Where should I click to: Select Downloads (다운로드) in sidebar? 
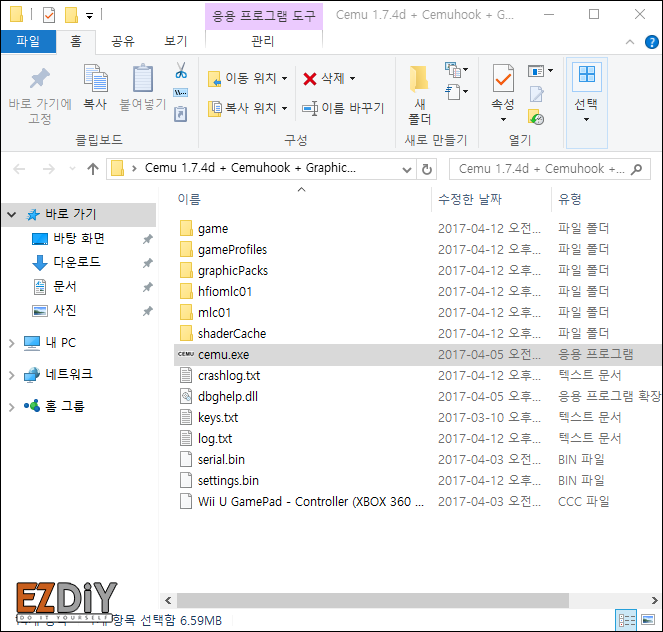77,263
